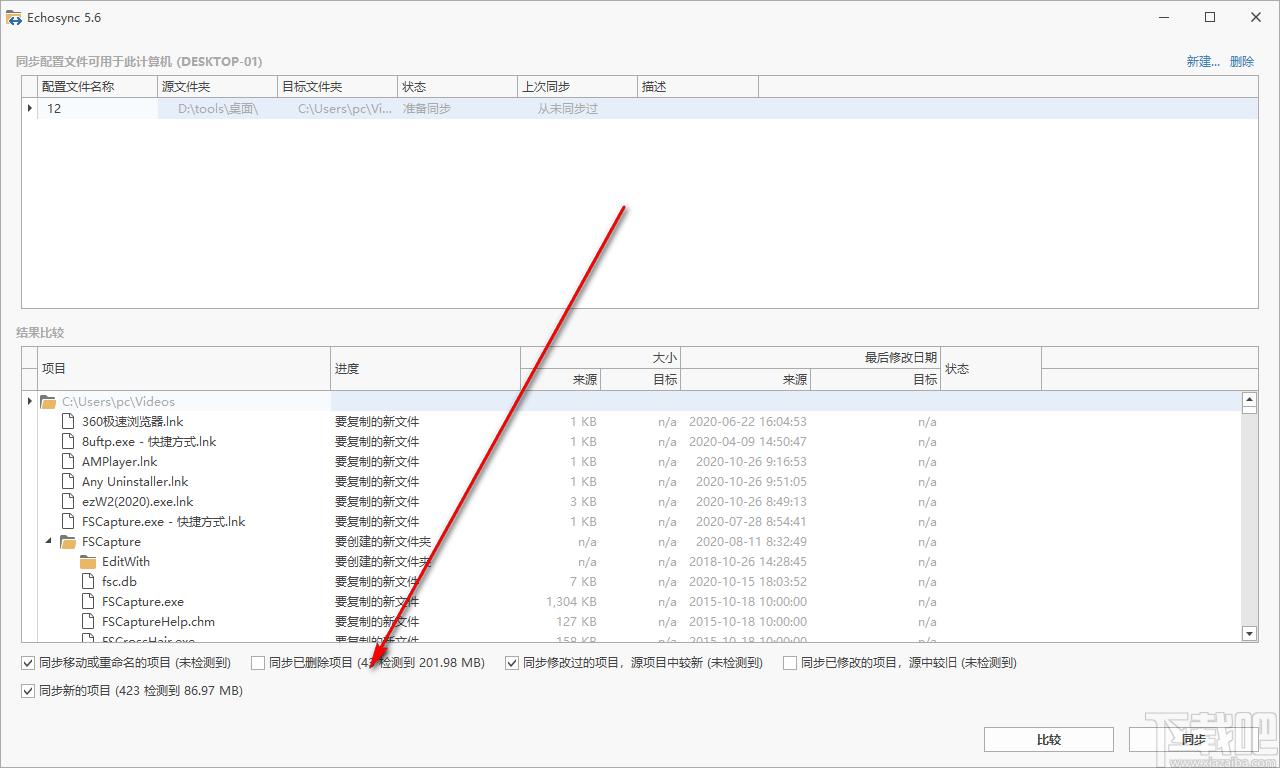Click the 比较 button

click(1048, 740)
